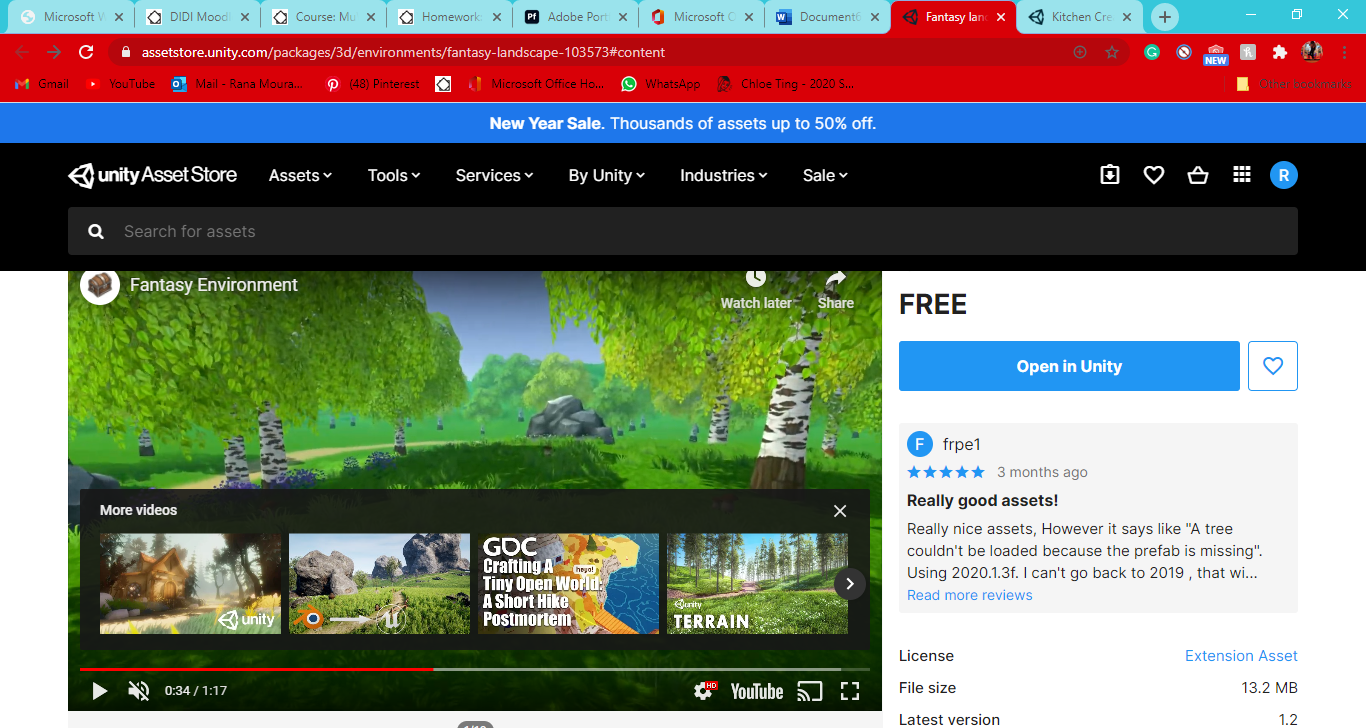Expand the Assets menu
1366x728 pixels.
300,175
